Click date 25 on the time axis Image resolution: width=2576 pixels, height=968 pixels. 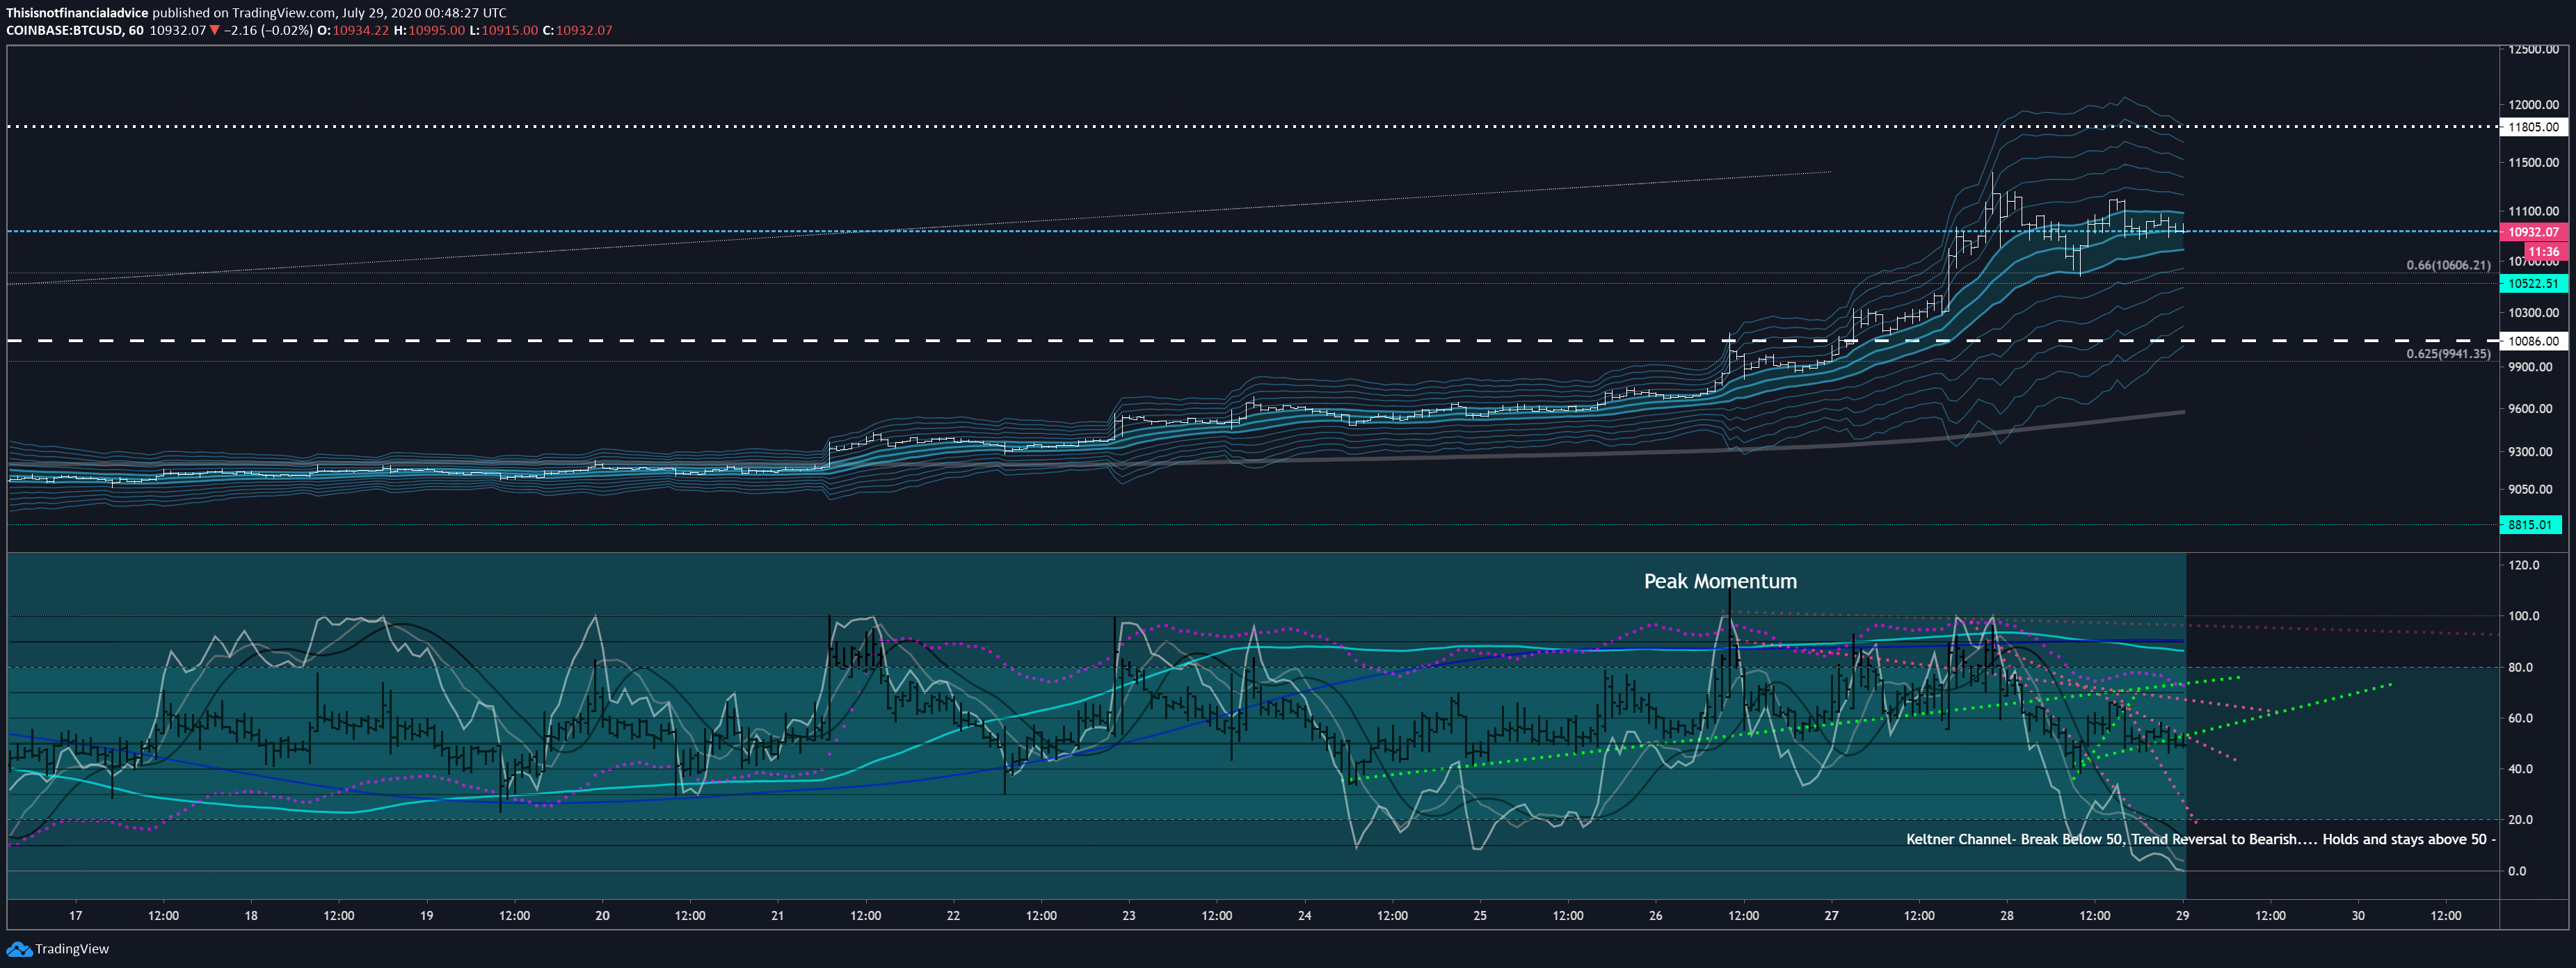click(1480, 916)
